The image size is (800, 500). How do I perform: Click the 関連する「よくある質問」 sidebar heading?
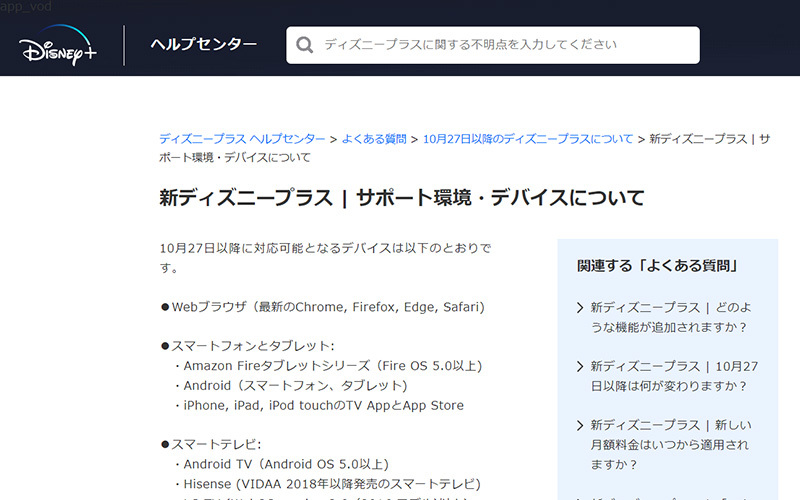(657, 266)
